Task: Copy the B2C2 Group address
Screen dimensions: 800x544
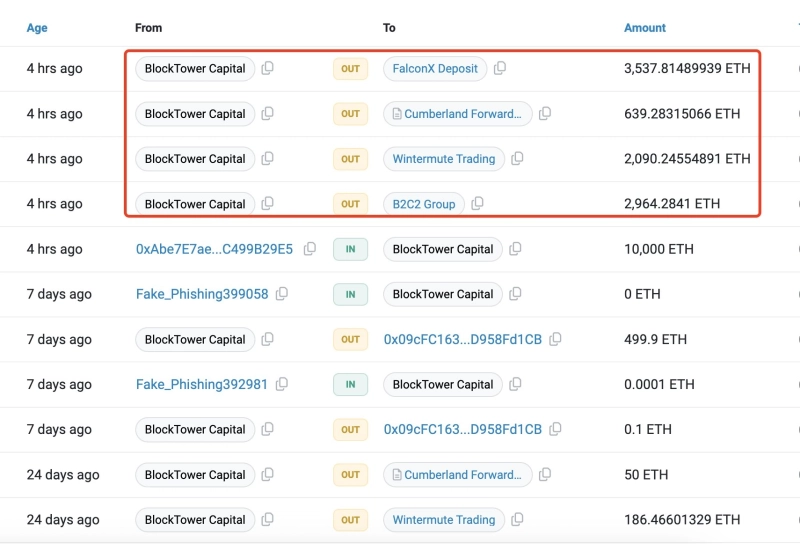Action: pos(478,204)
